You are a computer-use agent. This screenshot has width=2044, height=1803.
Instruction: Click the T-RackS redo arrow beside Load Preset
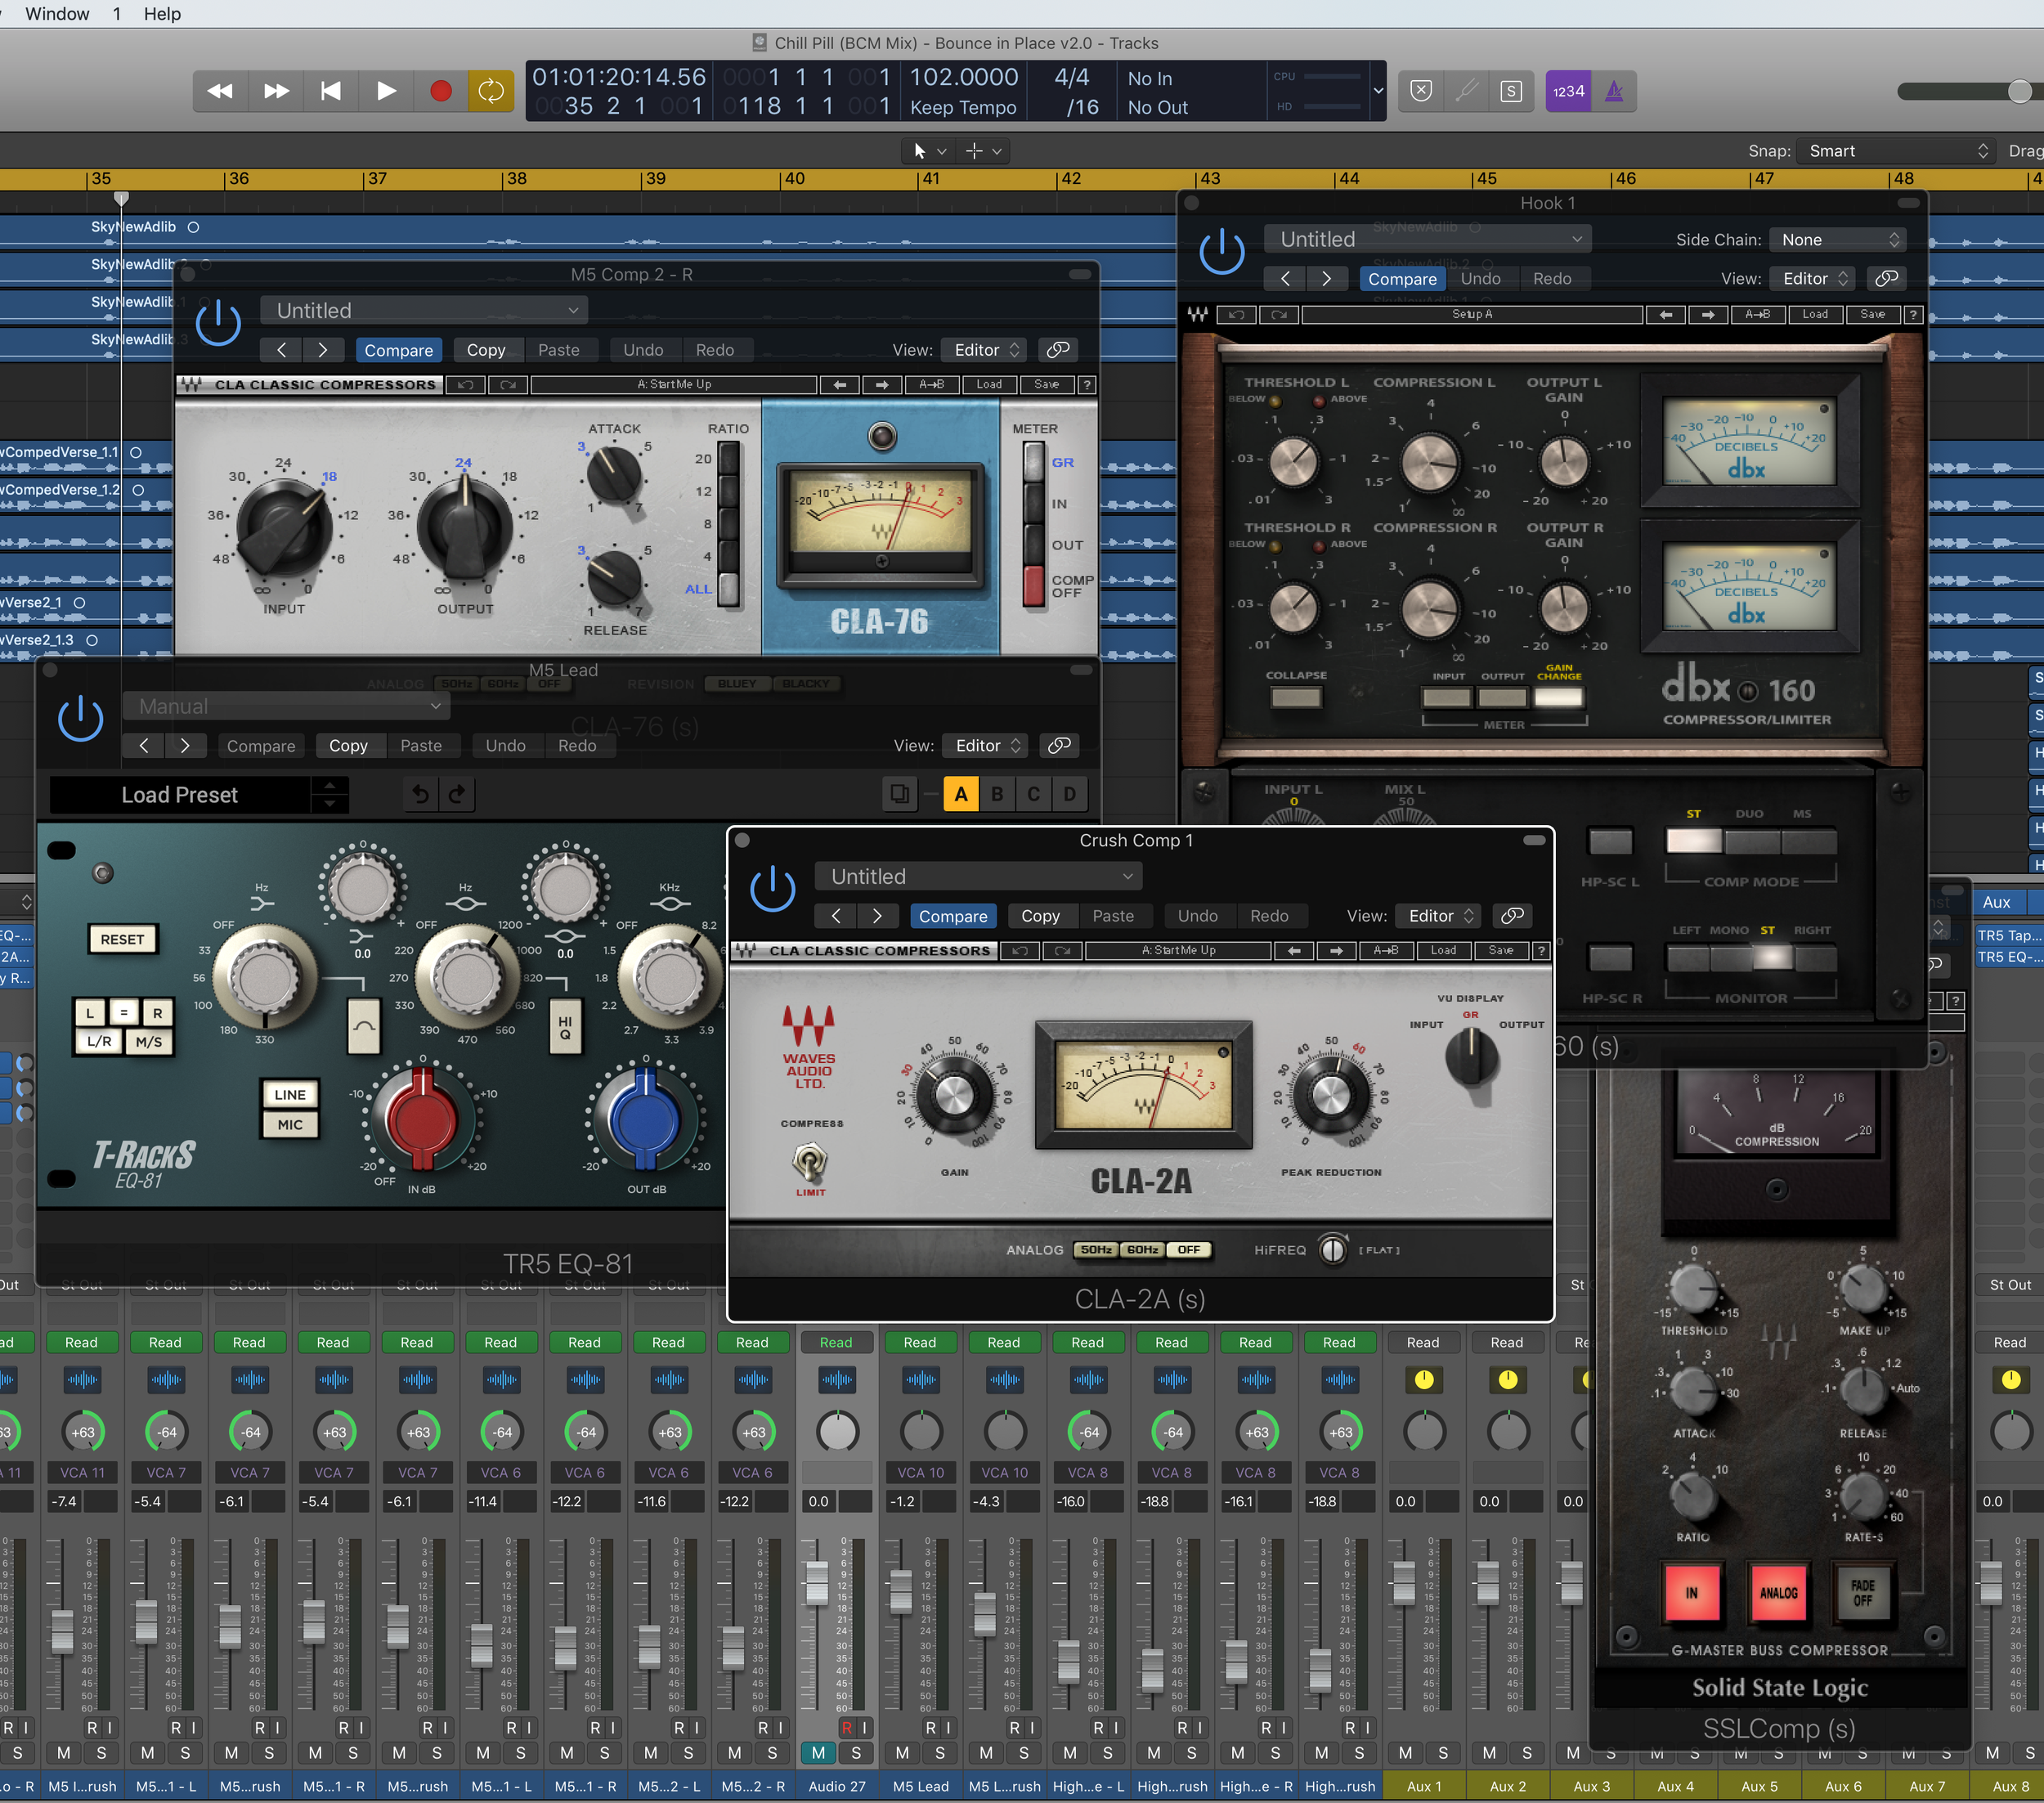pos(457,795)
